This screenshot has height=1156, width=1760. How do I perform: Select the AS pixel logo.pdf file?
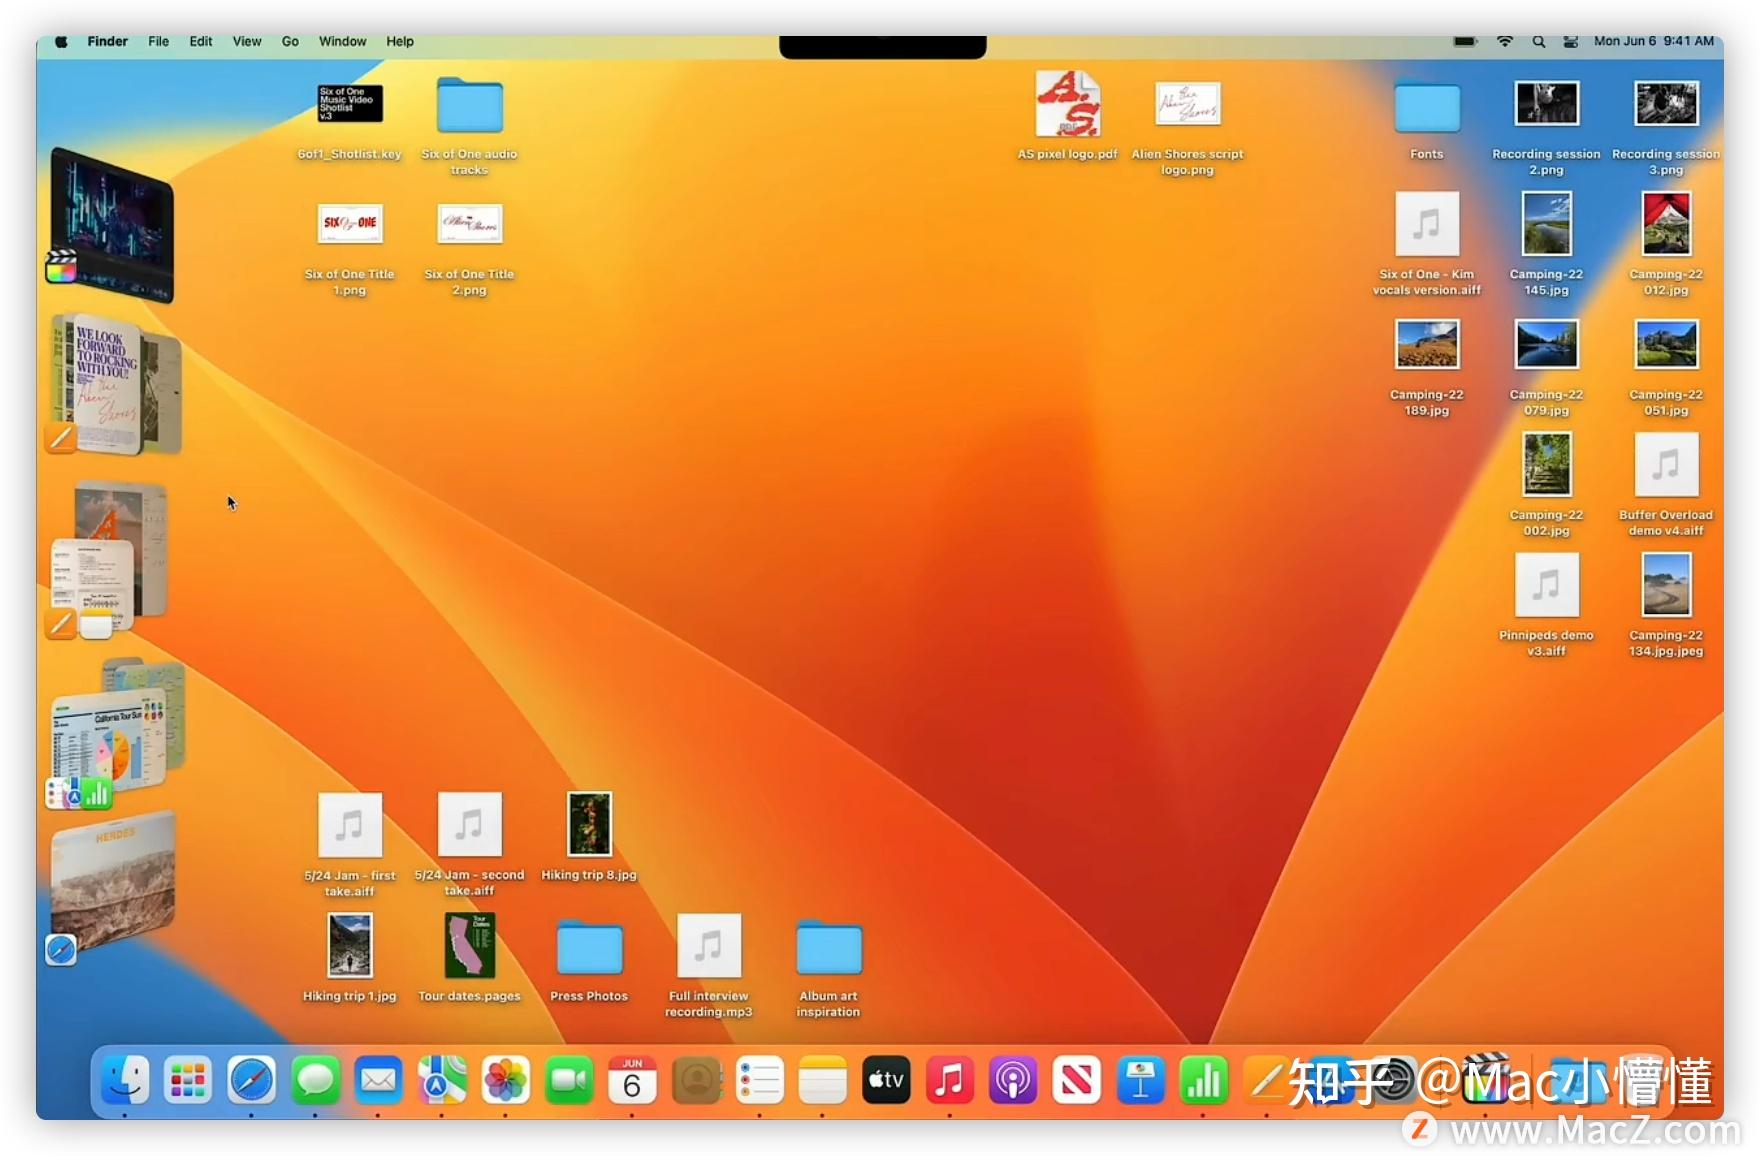tap(1067, 115)
